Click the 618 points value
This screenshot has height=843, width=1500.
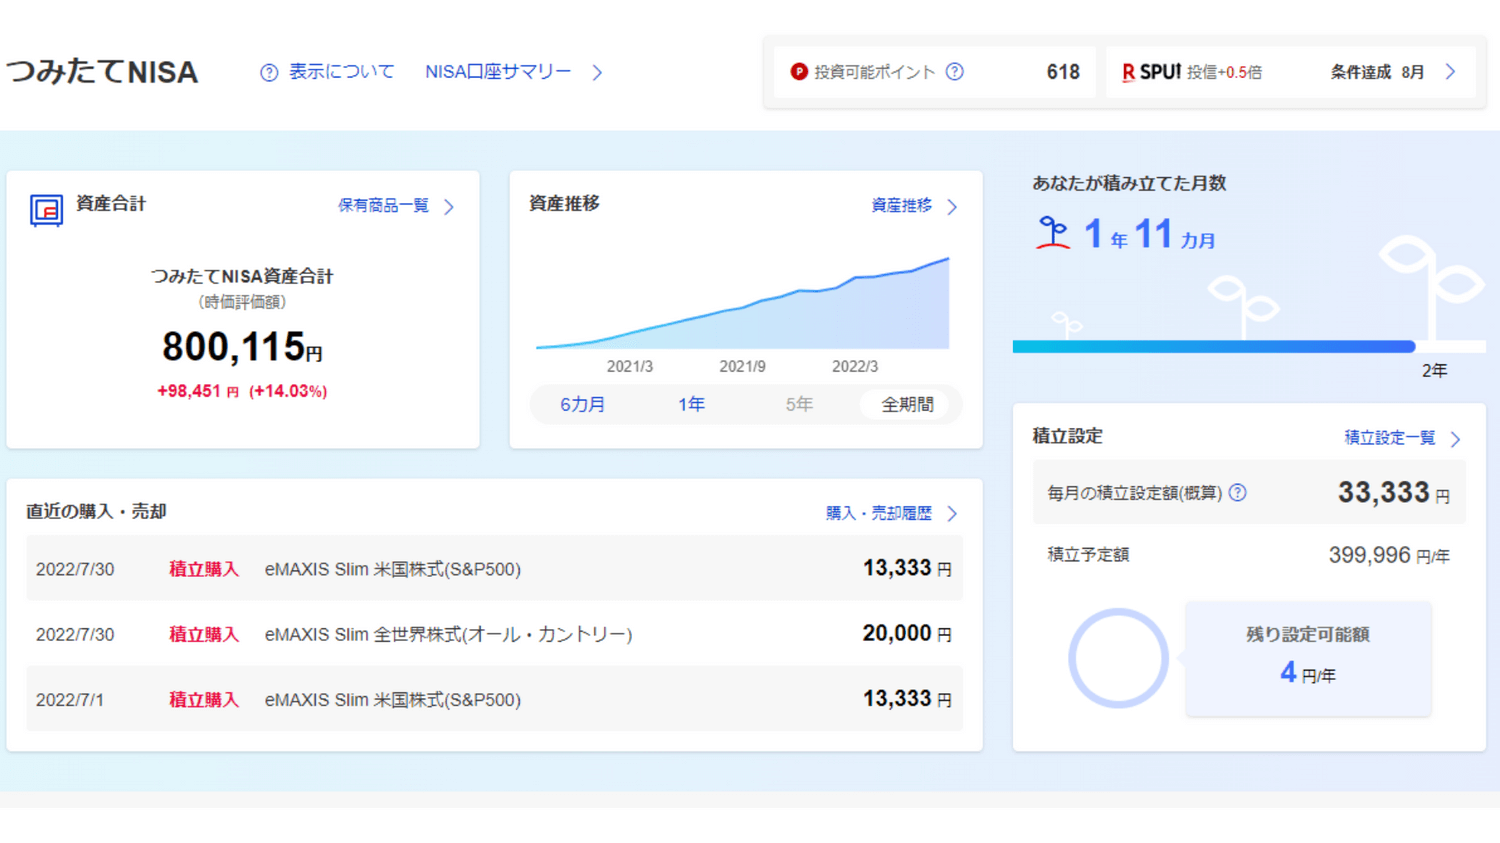pos(1063,72)
